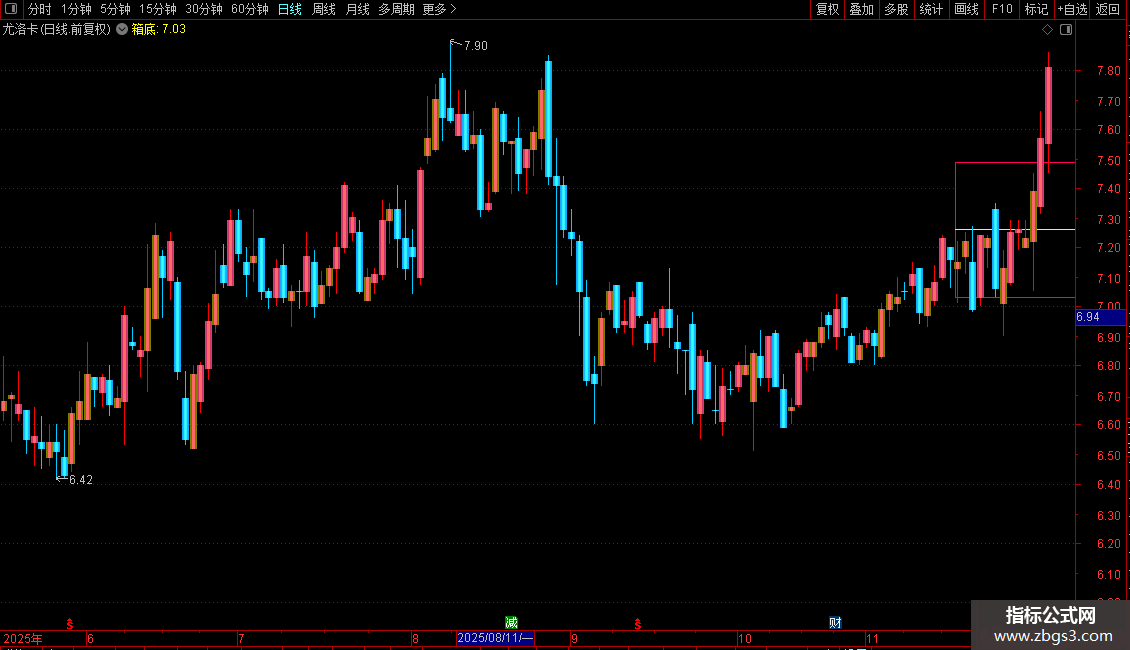Click the 7.80 price axis label
Image resolution: width=1130 pixels, height=650 pixels.
coord(1108,71)
